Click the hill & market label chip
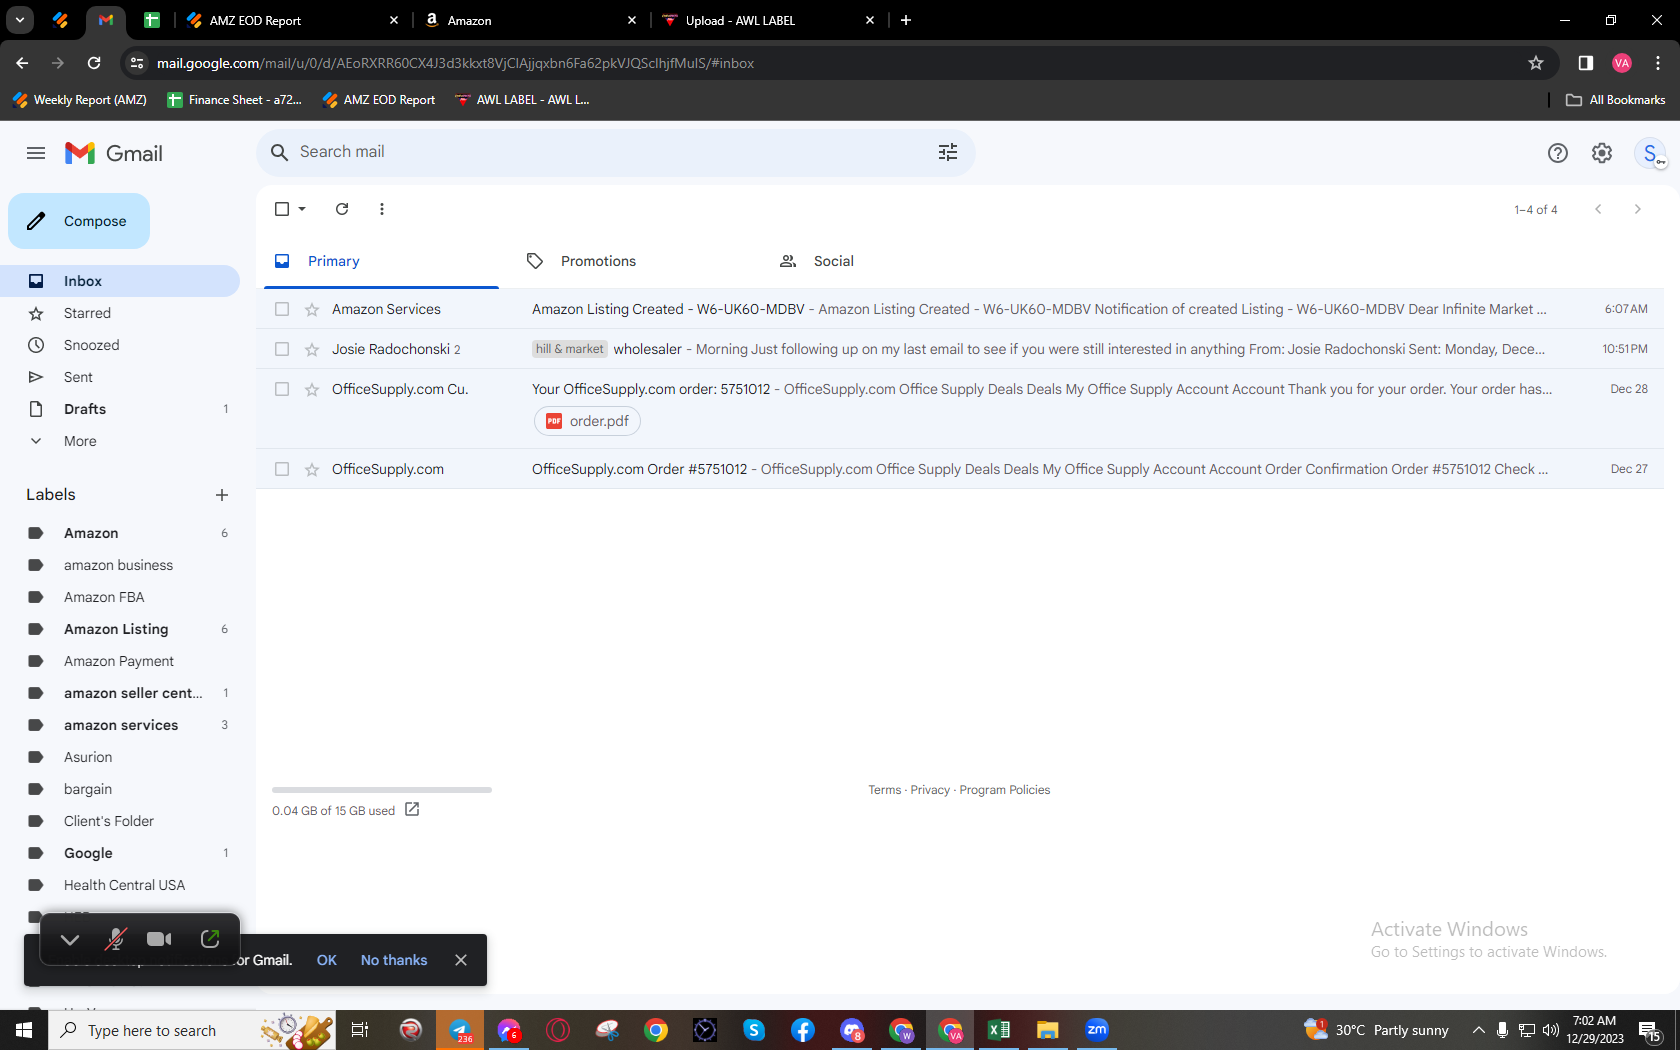Viewport: 1680px width, 1050px height. (x=570, y=349)
